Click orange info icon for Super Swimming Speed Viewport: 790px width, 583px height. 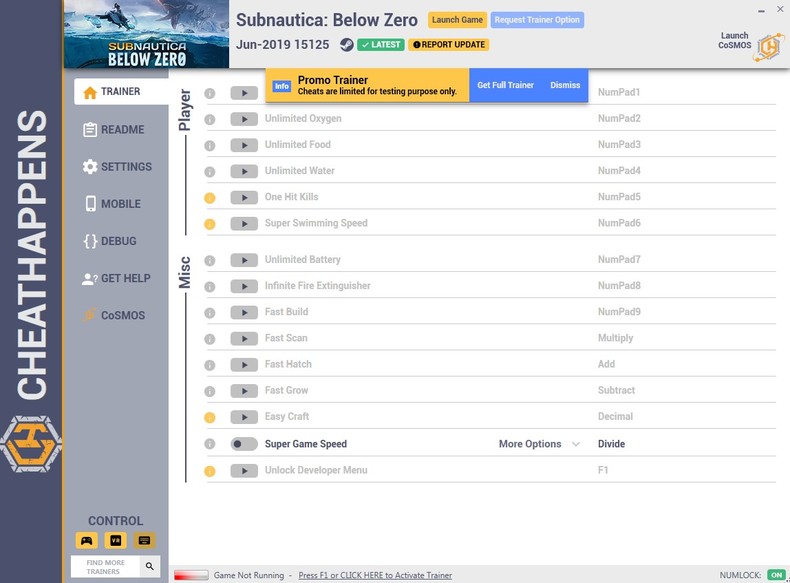210,224
